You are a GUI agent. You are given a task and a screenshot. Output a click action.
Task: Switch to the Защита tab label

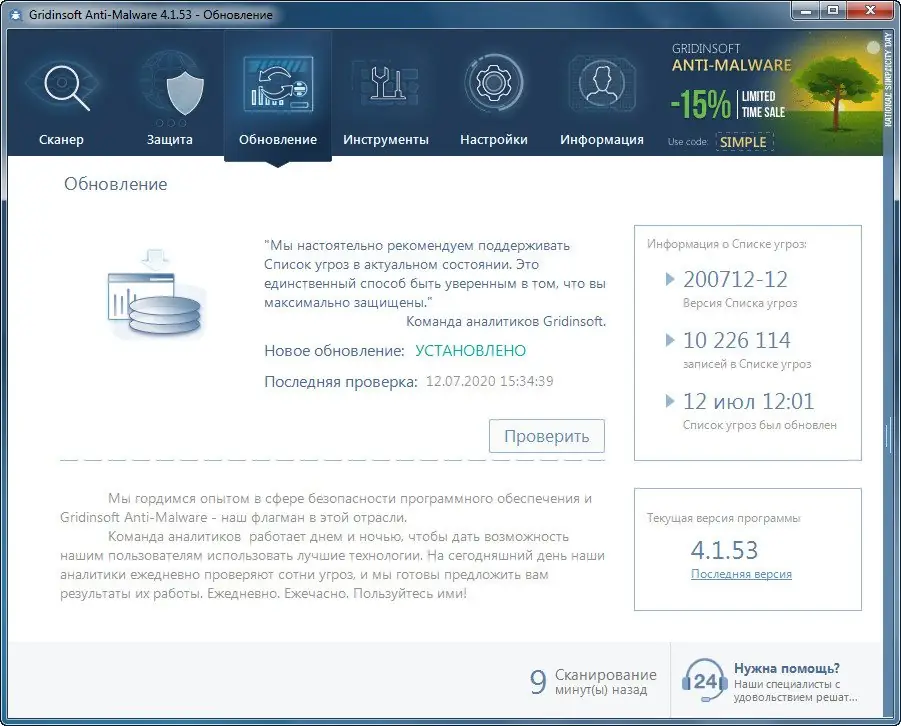click(170, 140)
